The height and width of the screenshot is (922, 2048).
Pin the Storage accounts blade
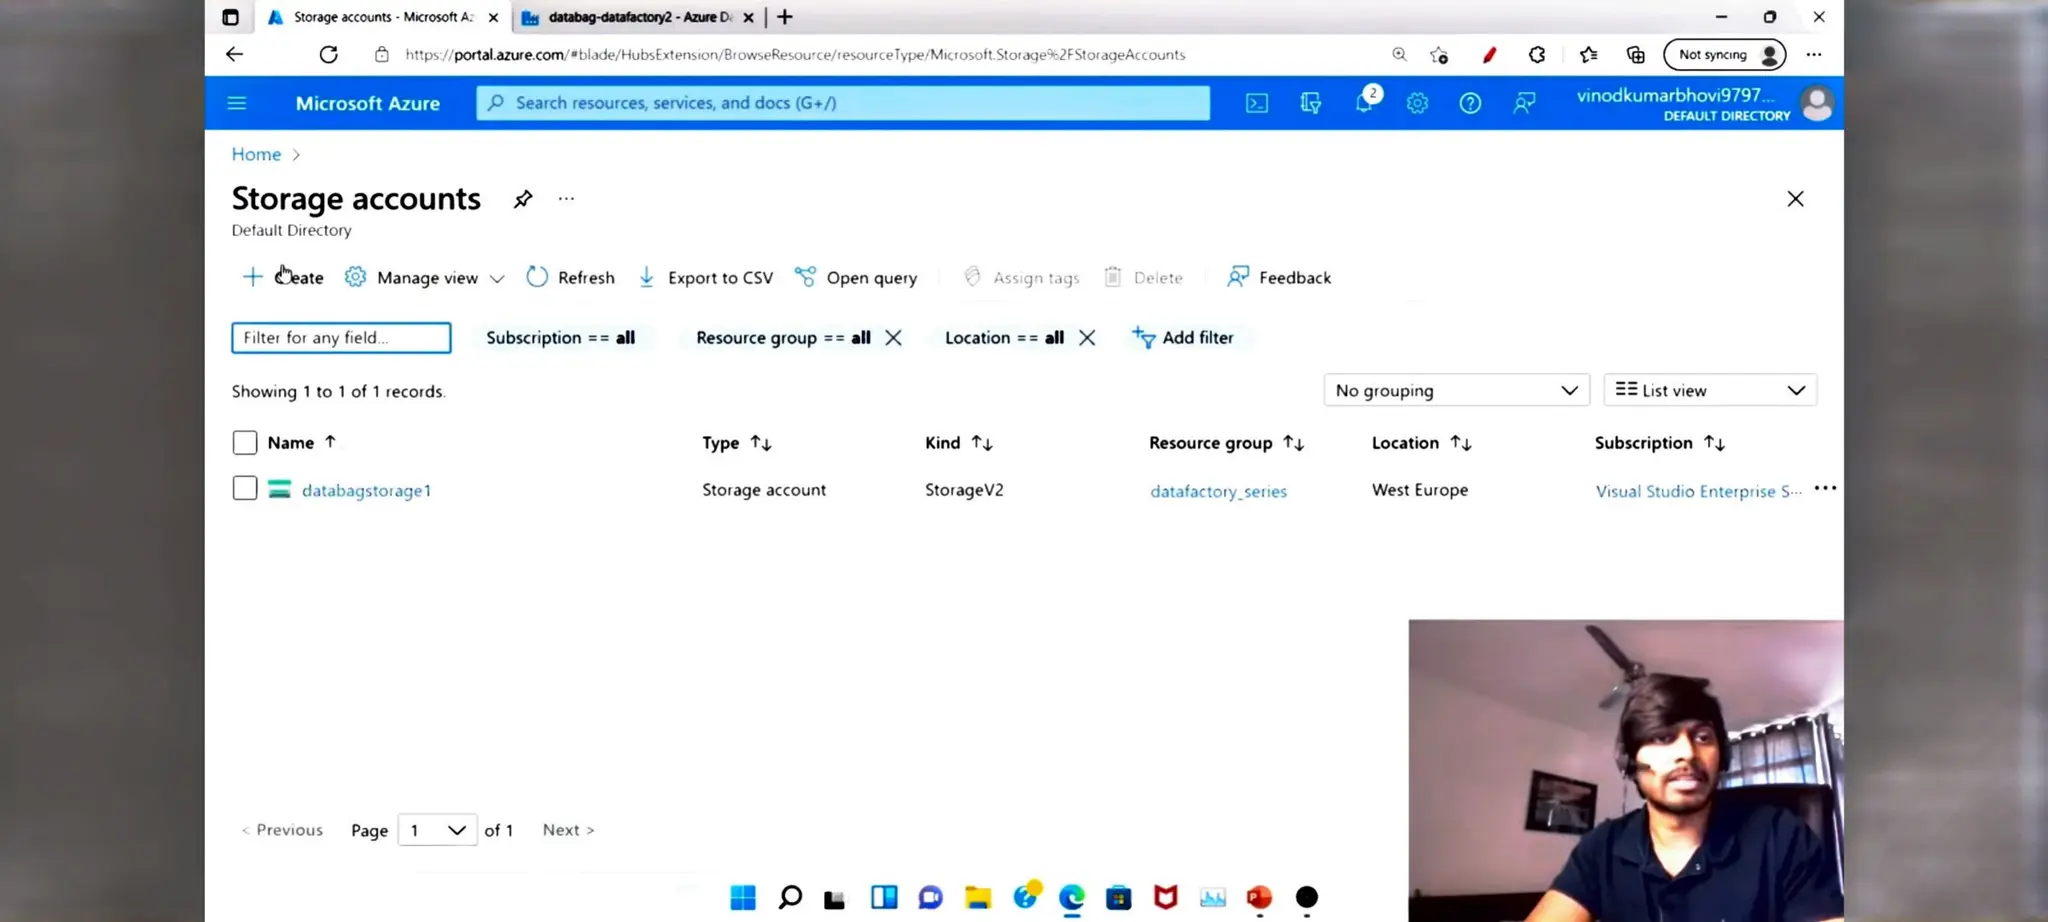tap(523, 199)
